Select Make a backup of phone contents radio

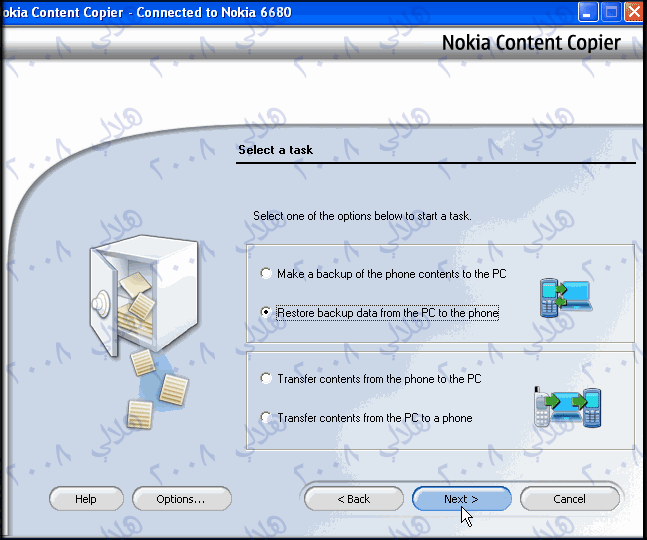(x=266, y=274)
